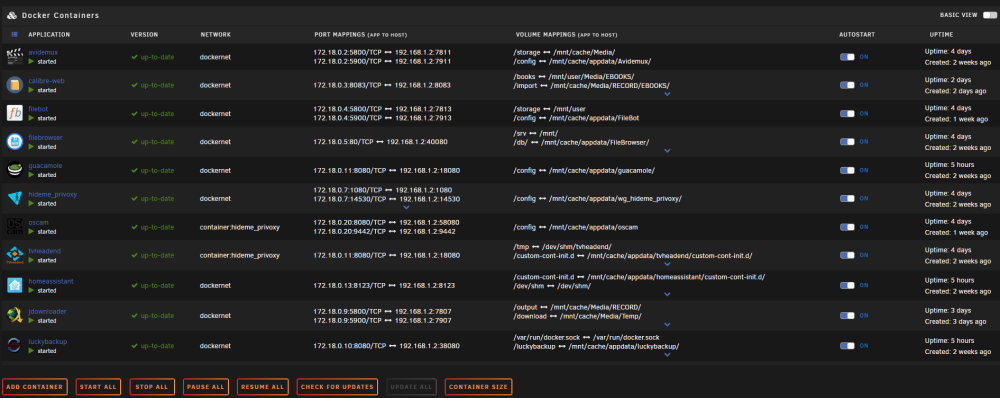Click the jdownloader icon
1000x398 pixels.
[14, 315]
